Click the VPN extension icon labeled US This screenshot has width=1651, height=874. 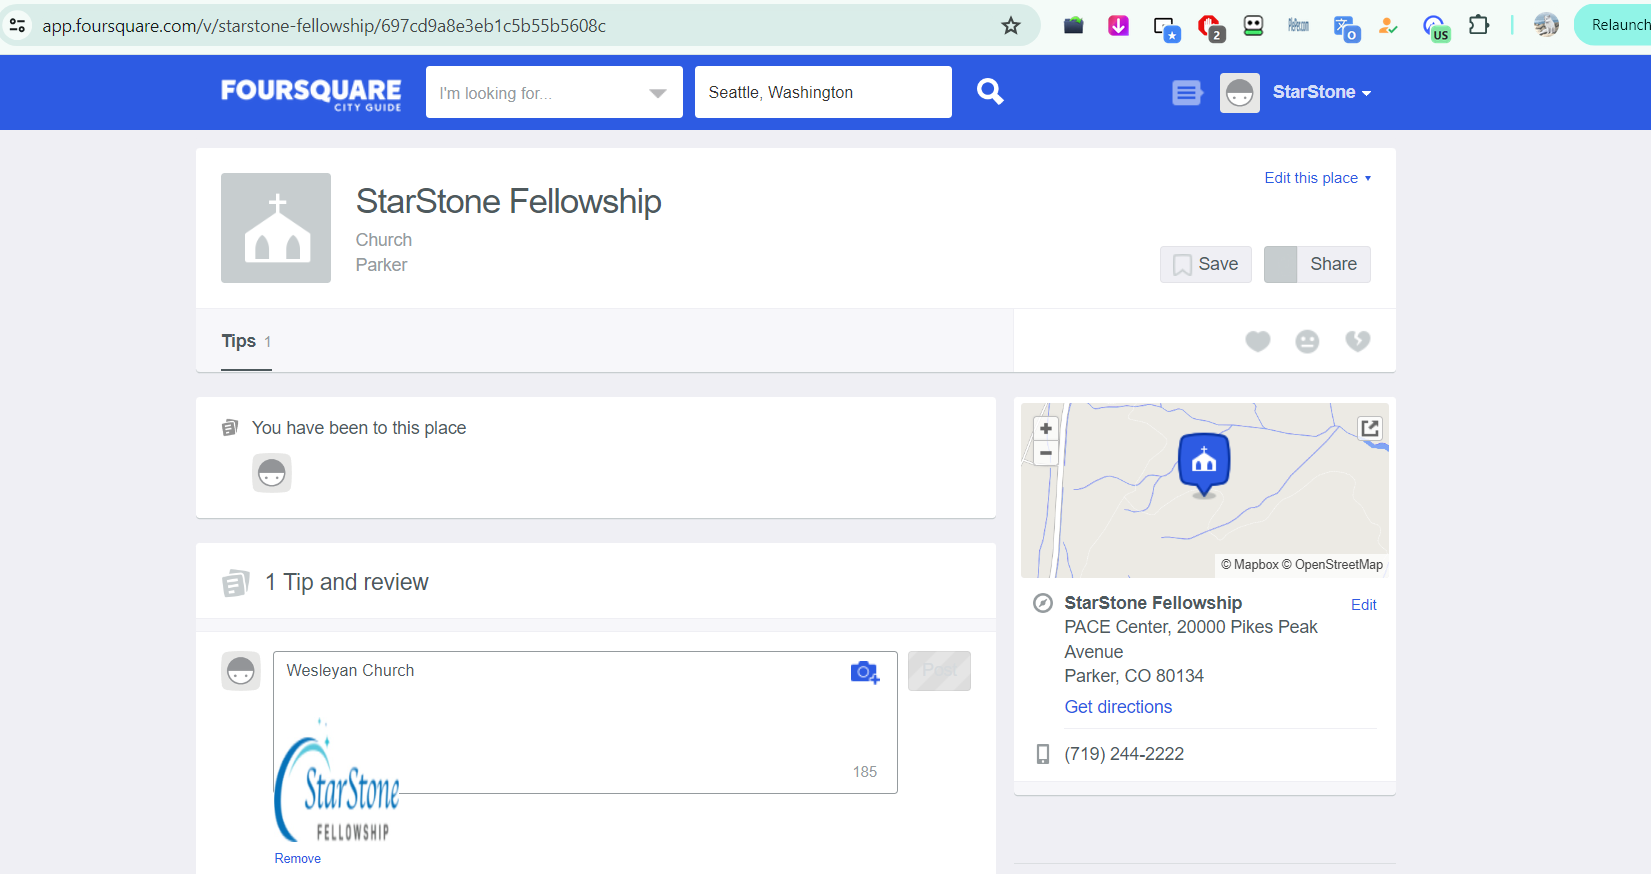click(x=1436, y=28)
